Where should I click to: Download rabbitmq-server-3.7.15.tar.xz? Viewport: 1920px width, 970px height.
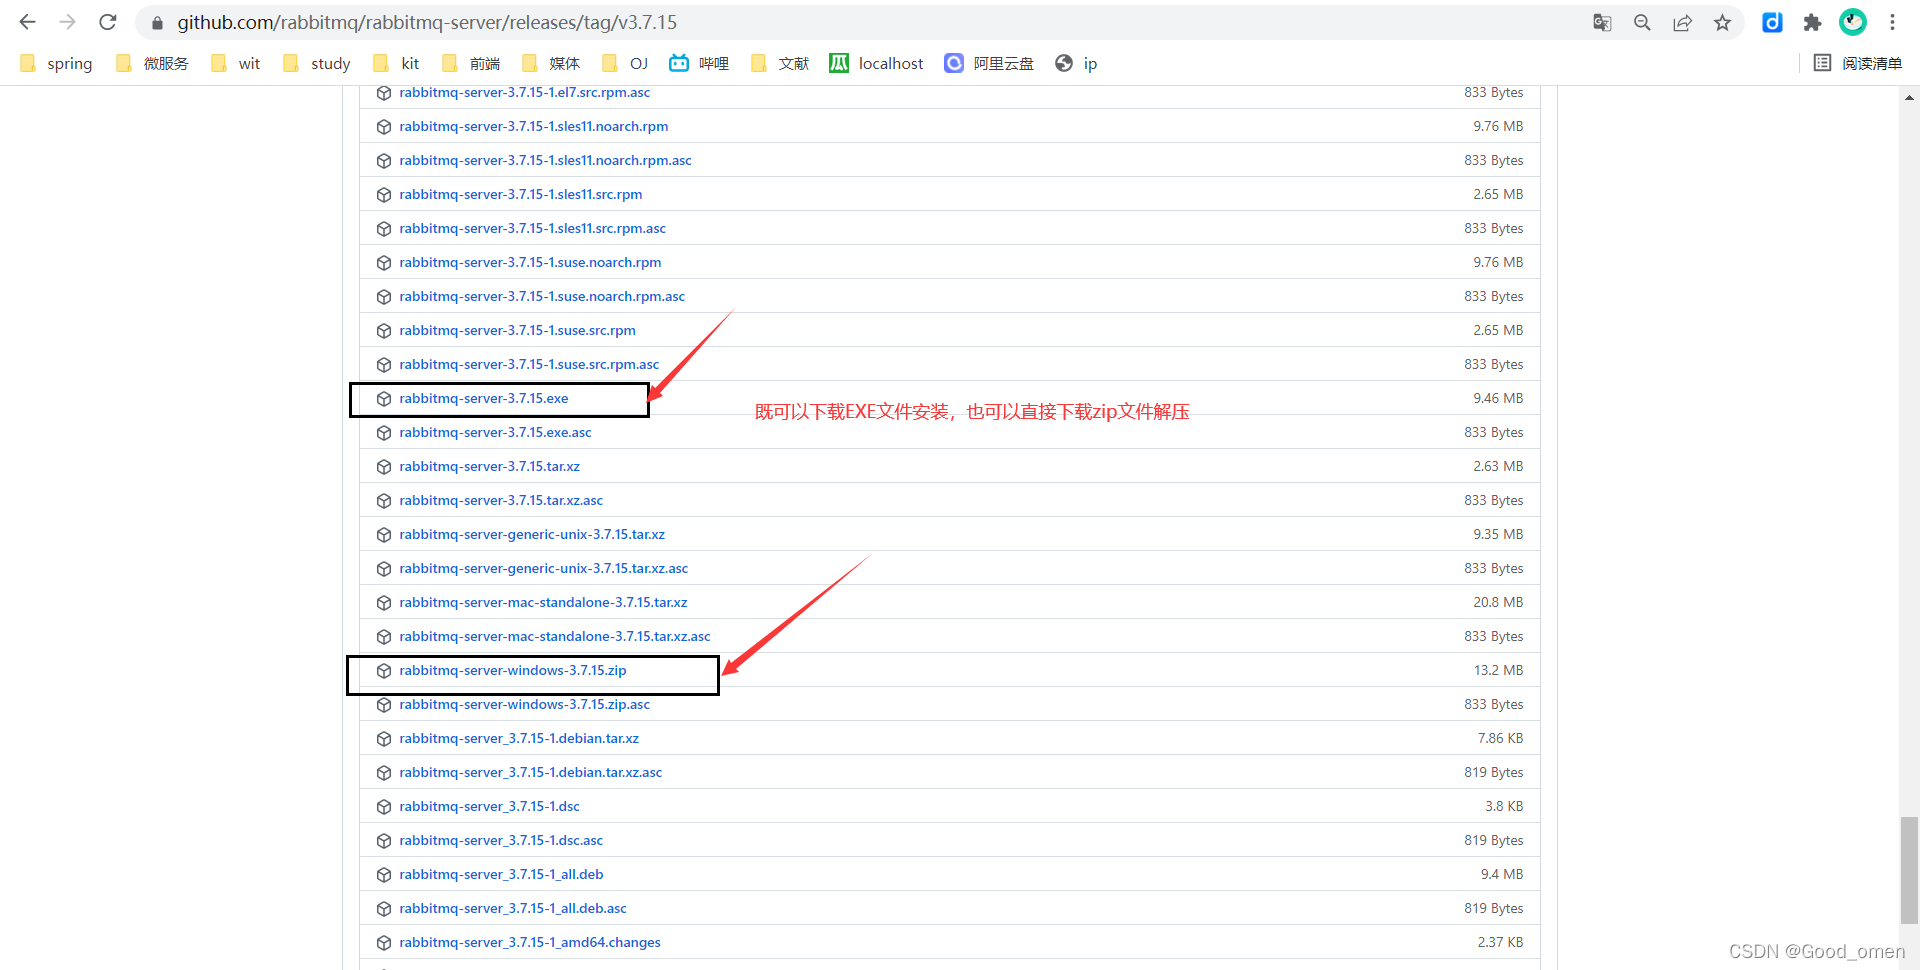pyautogui.click(x=489, y=467)
